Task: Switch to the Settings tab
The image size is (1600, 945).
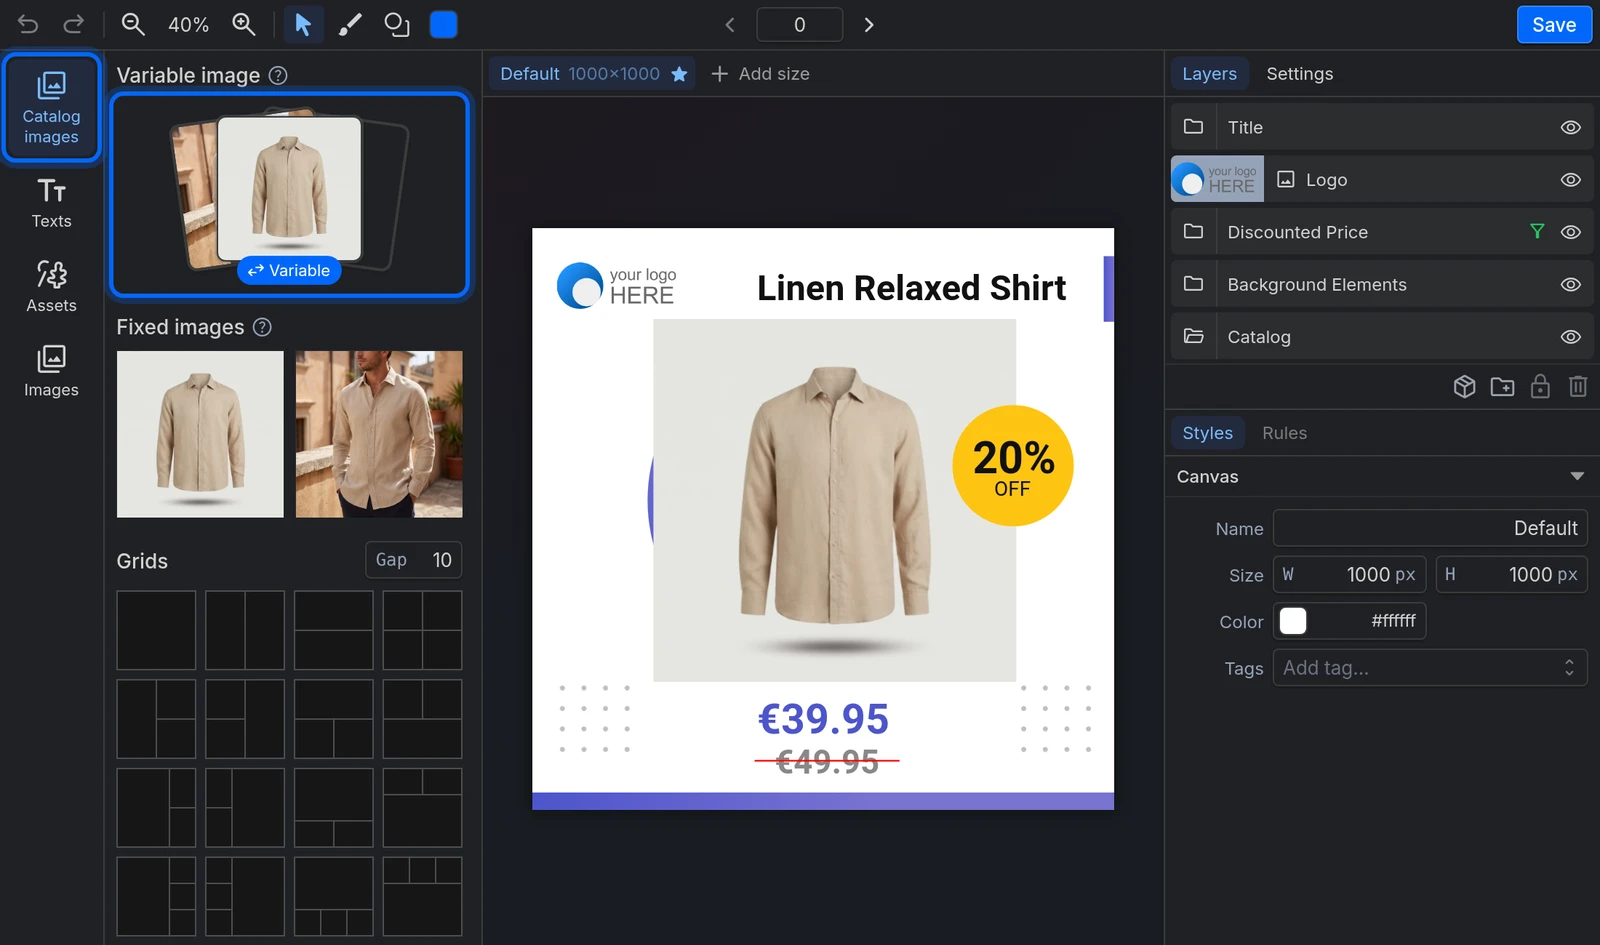Action: click(1299, 74)
